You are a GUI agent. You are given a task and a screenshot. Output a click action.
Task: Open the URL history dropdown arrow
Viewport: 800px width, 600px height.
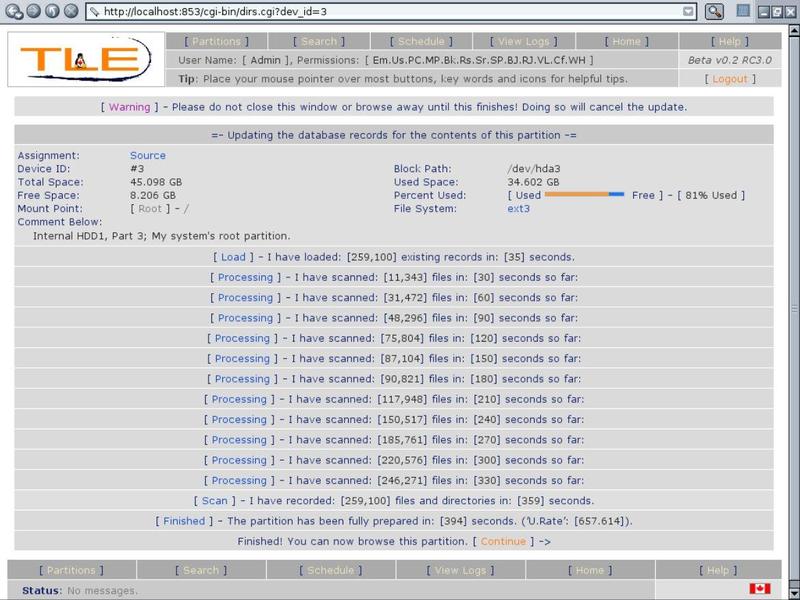(x=688, y=12)
